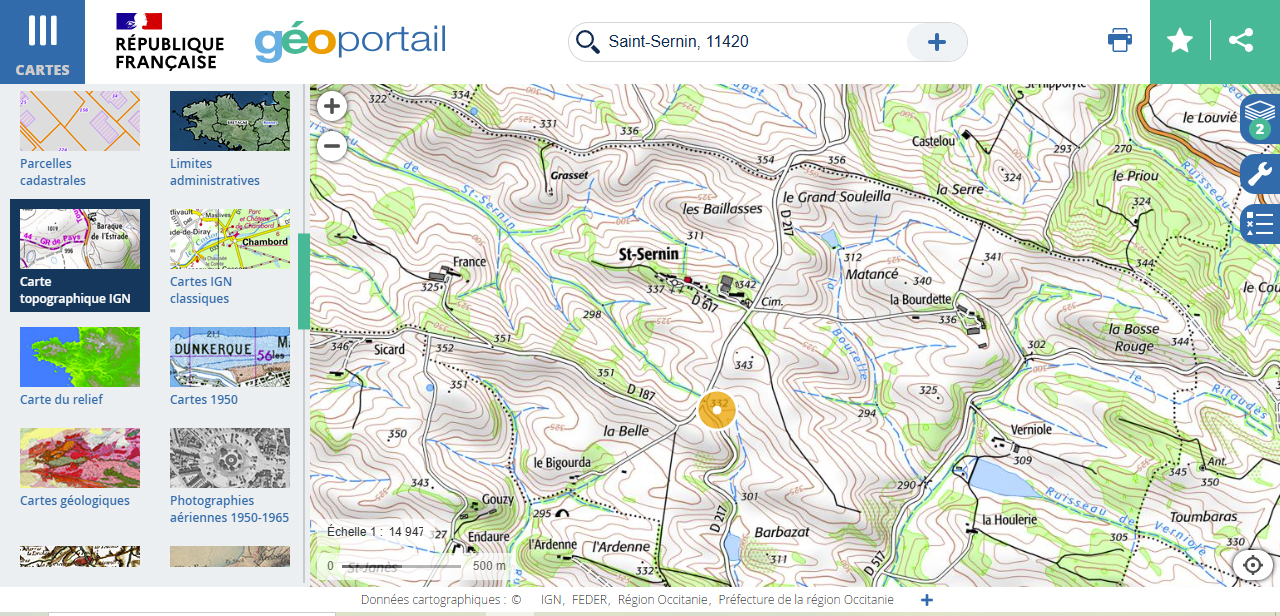Click the IGN attribution link
Image resolution: width=1280 pixels, height=616 pixels.
550,600
